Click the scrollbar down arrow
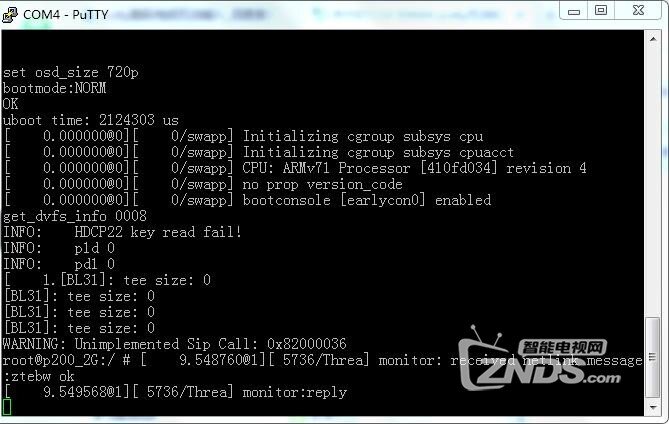This screenshot has width=669, height=424. point(653,408)
